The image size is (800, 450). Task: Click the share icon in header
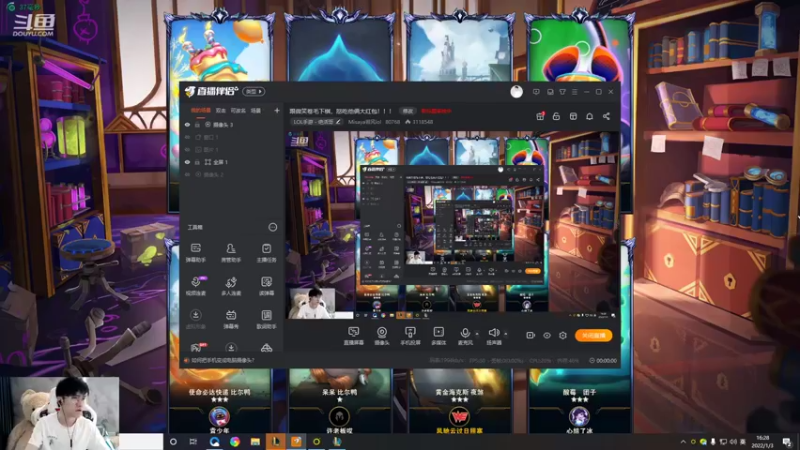pos(606,116)
